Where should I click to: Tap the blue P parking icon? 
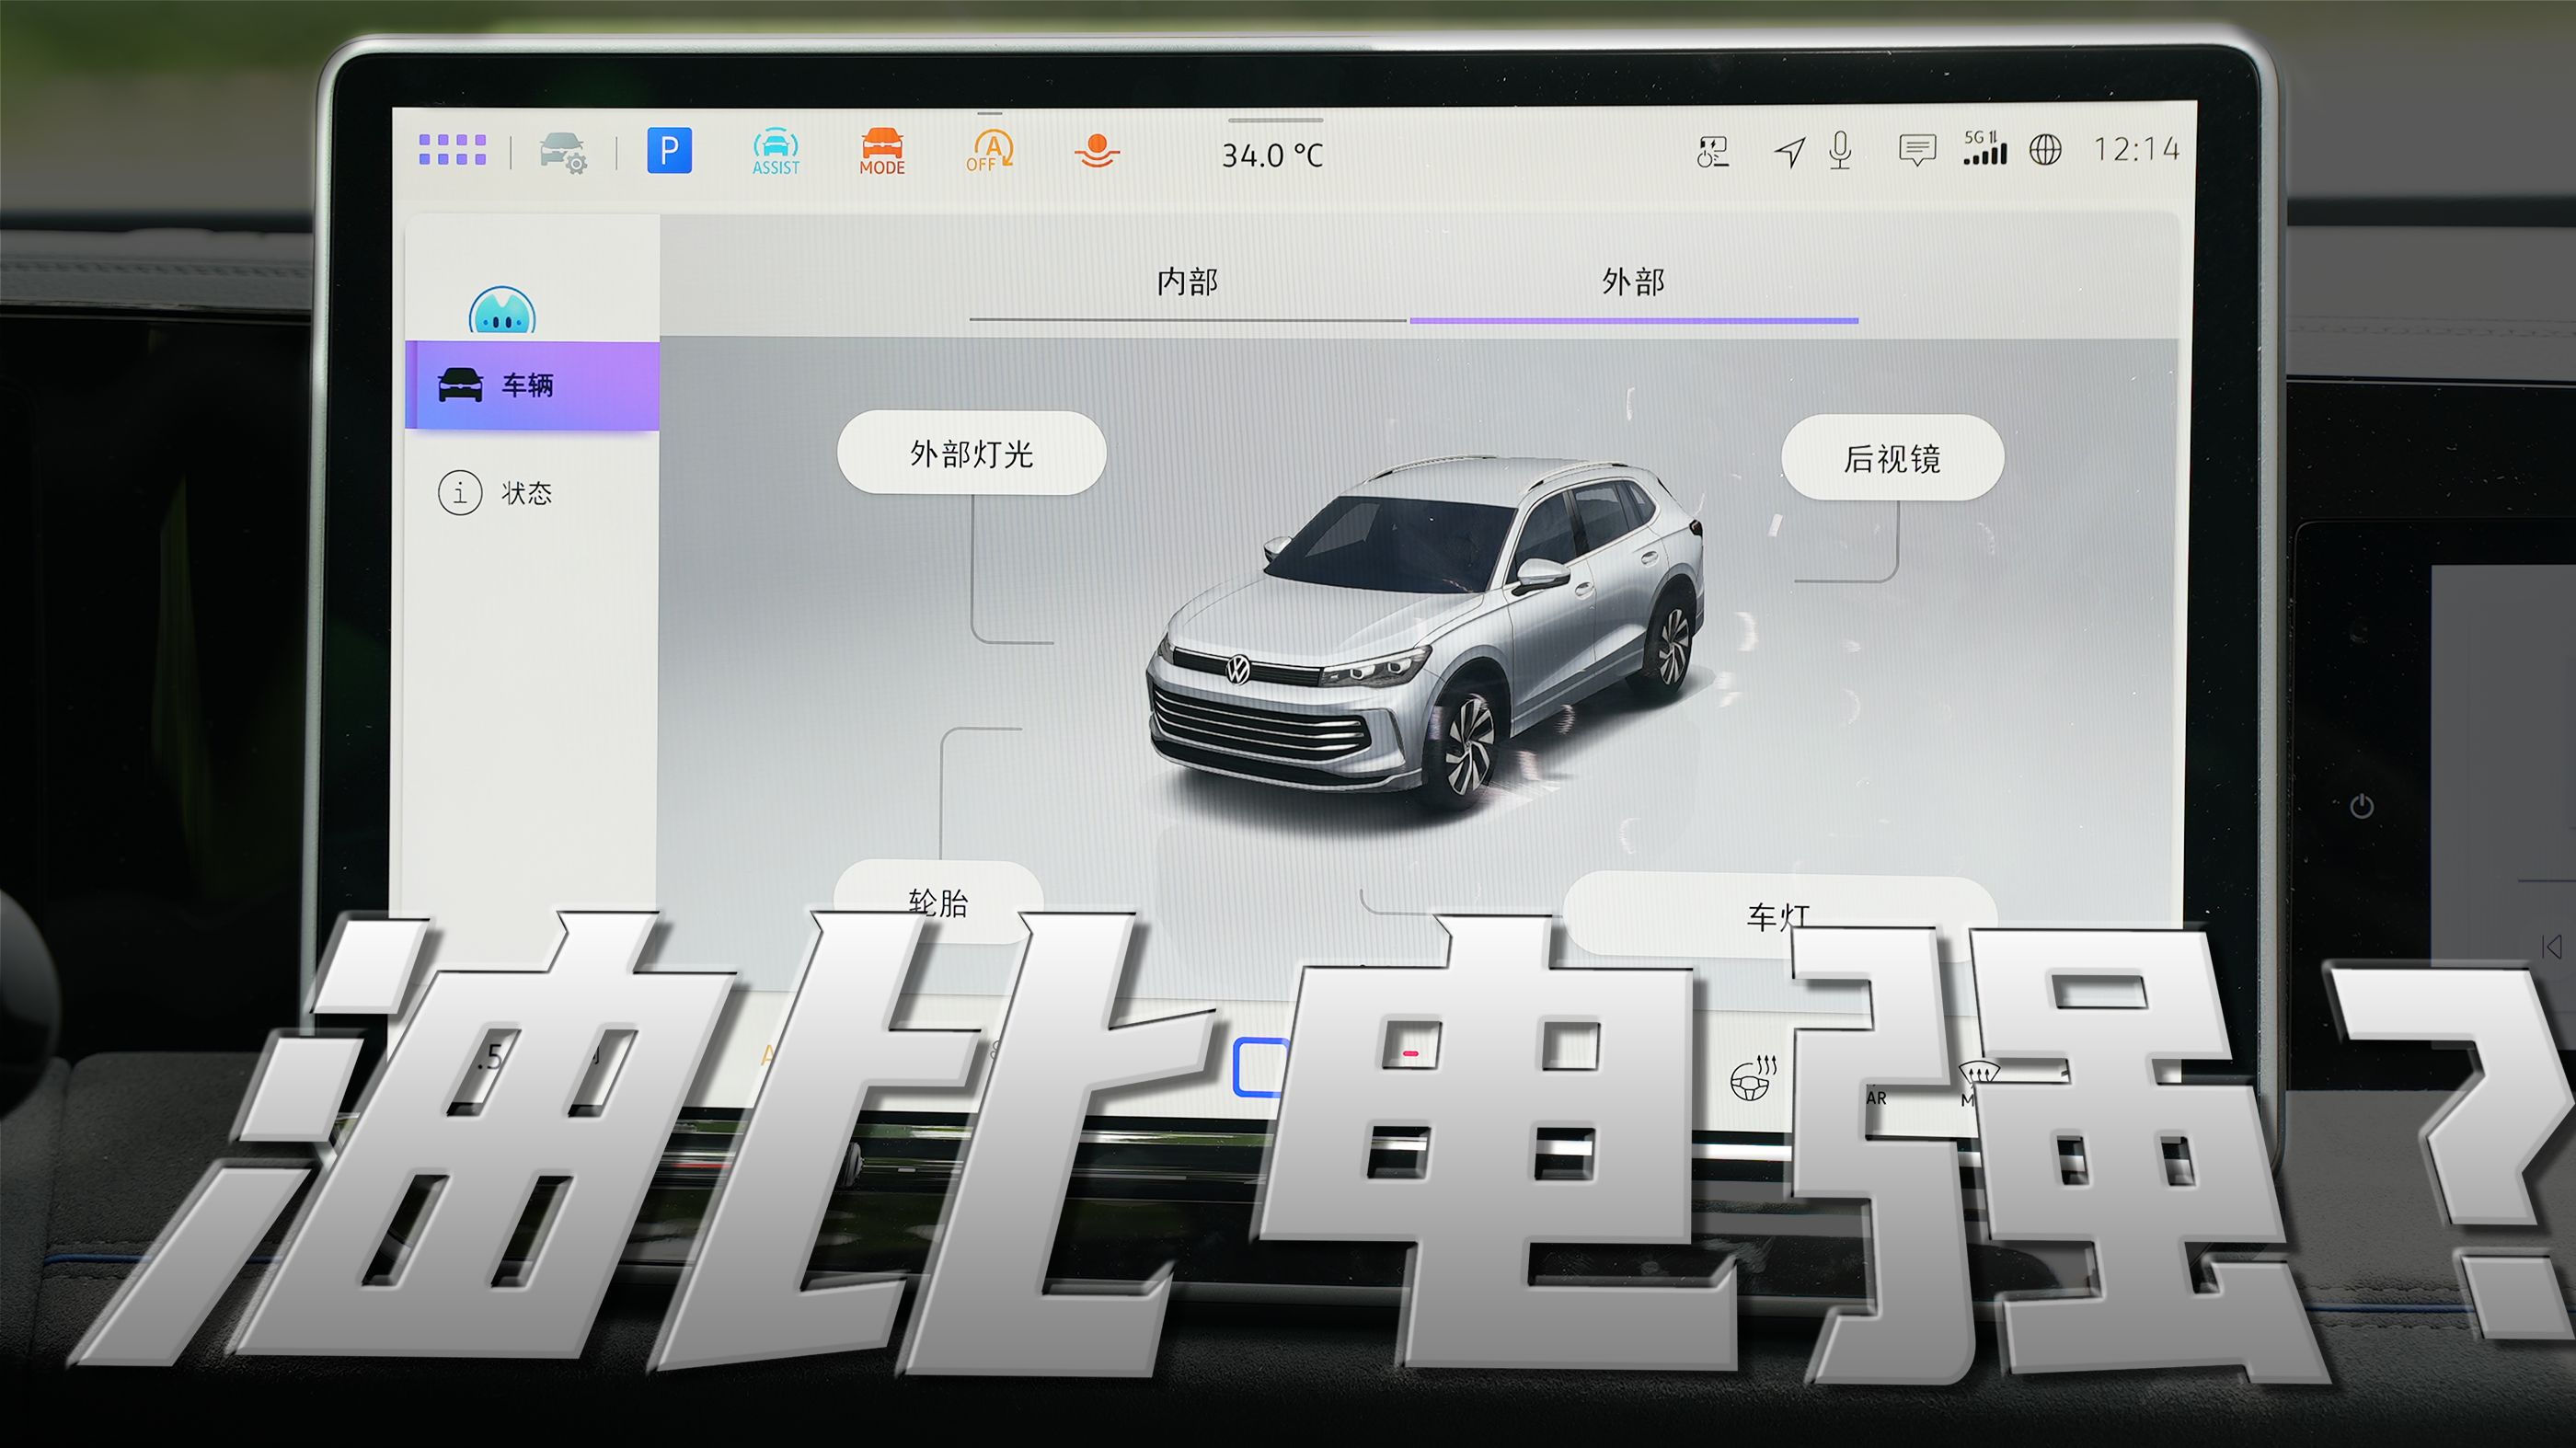pos(669,151)
